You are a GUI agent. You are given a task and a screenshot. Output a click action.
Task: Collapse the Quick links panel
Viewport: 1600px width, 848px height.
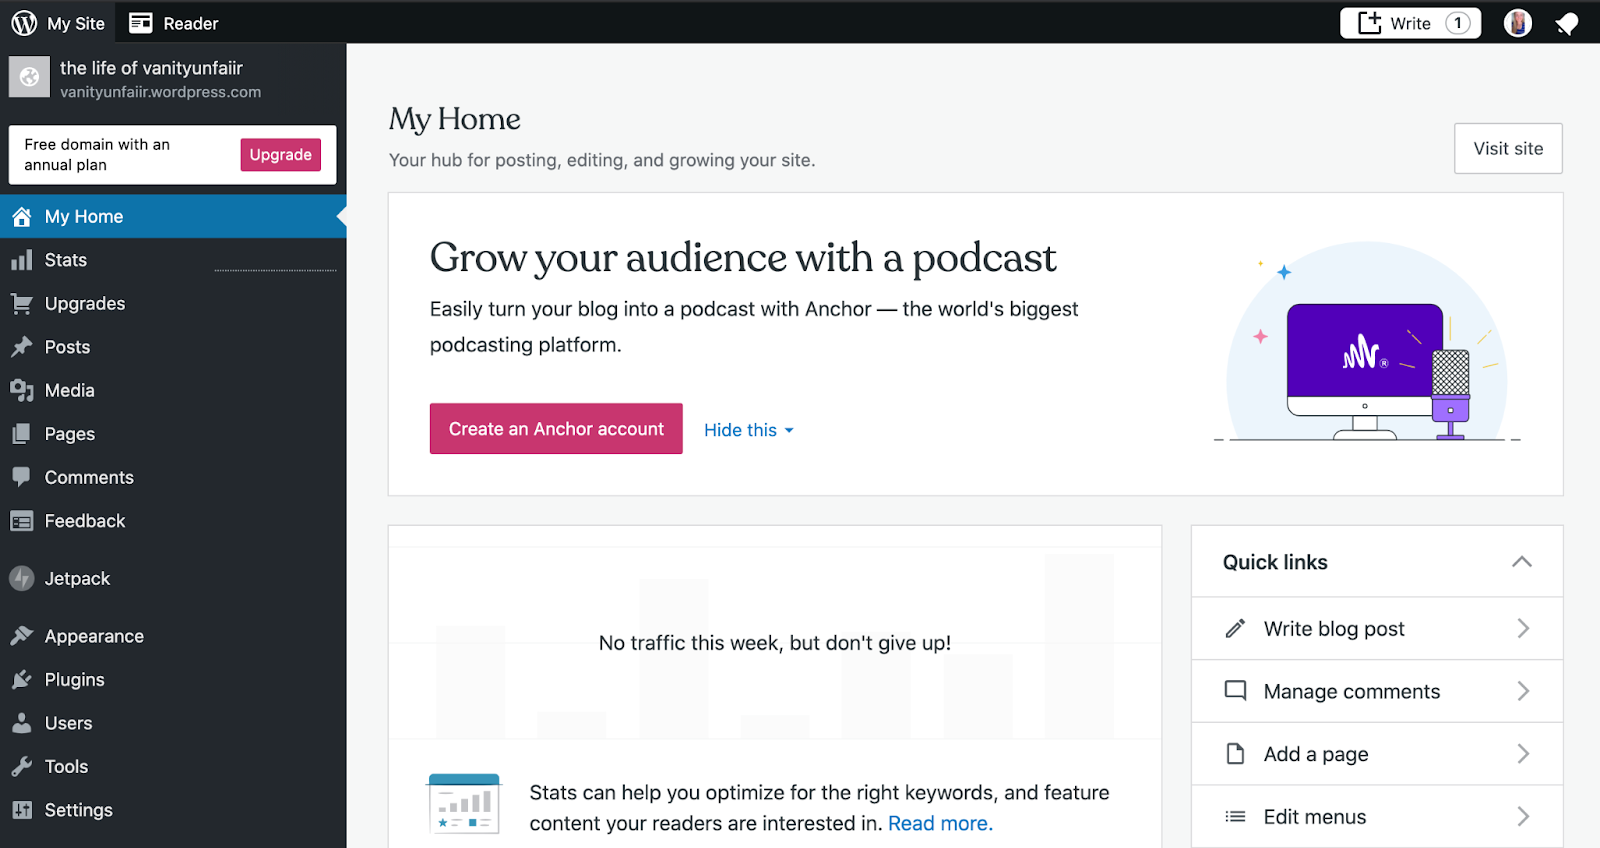[1522, 562]
